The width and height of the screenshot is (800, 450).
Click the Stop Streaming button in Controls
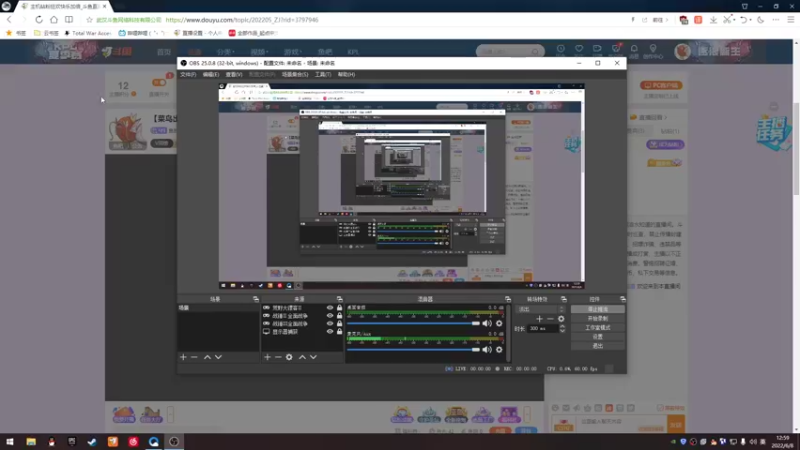tap(597, 309)
